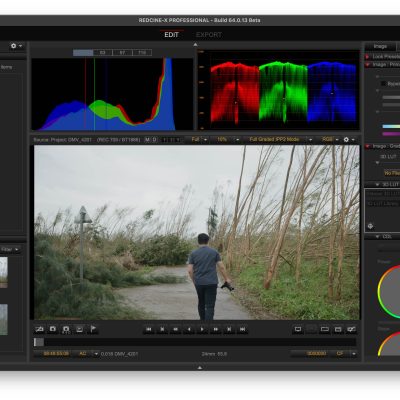
Task: Open left panel gear settings menu
Action: 16,46
